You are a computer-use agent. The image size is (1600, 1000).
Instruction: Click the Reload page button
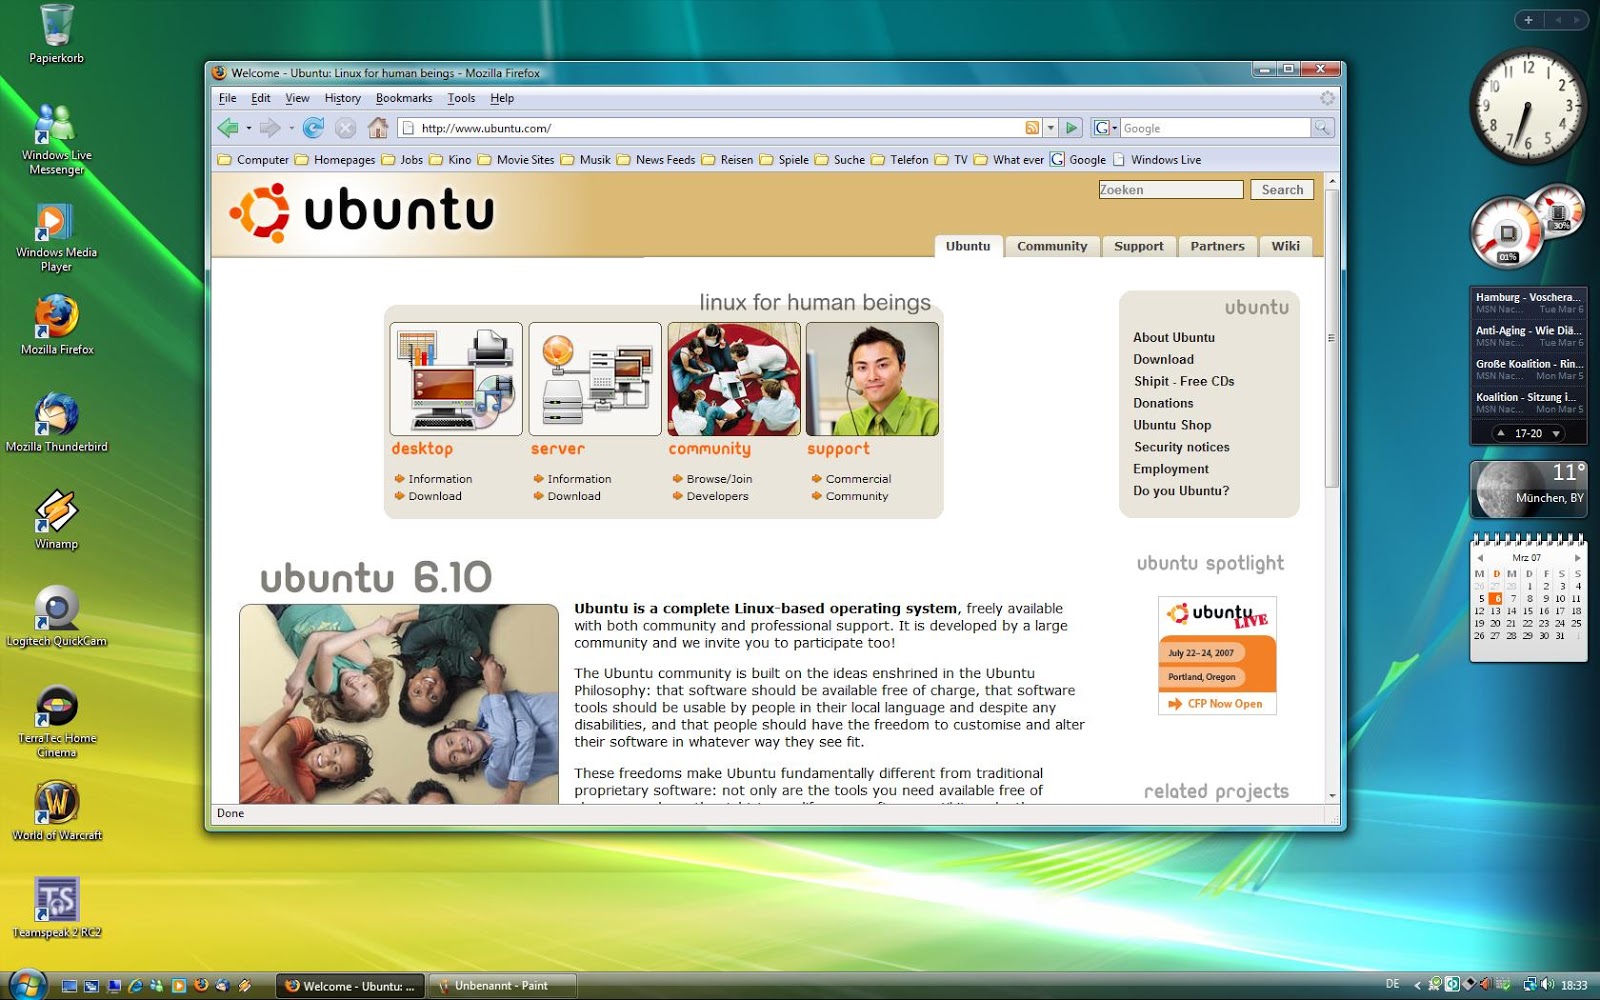click(313, 127)
